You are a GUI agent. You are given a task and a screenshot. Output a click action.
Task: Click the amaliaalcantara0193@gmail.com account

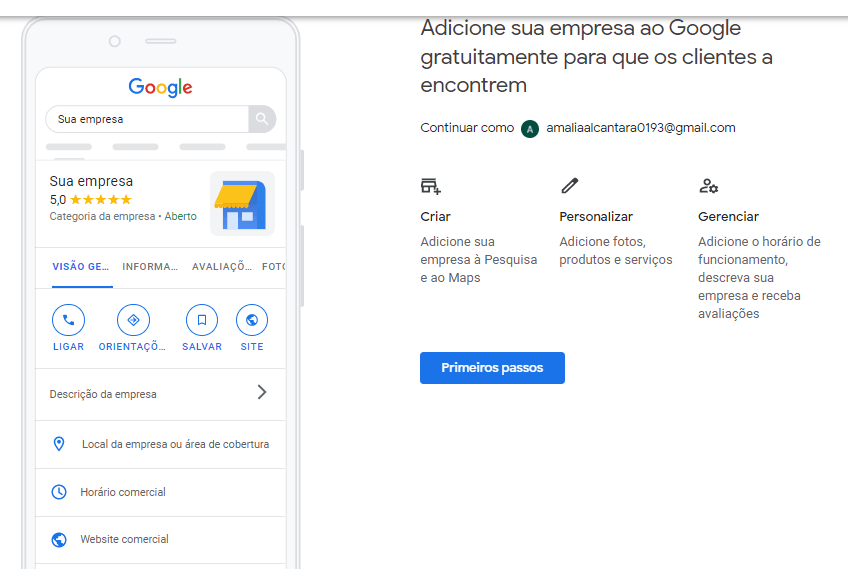640,128
